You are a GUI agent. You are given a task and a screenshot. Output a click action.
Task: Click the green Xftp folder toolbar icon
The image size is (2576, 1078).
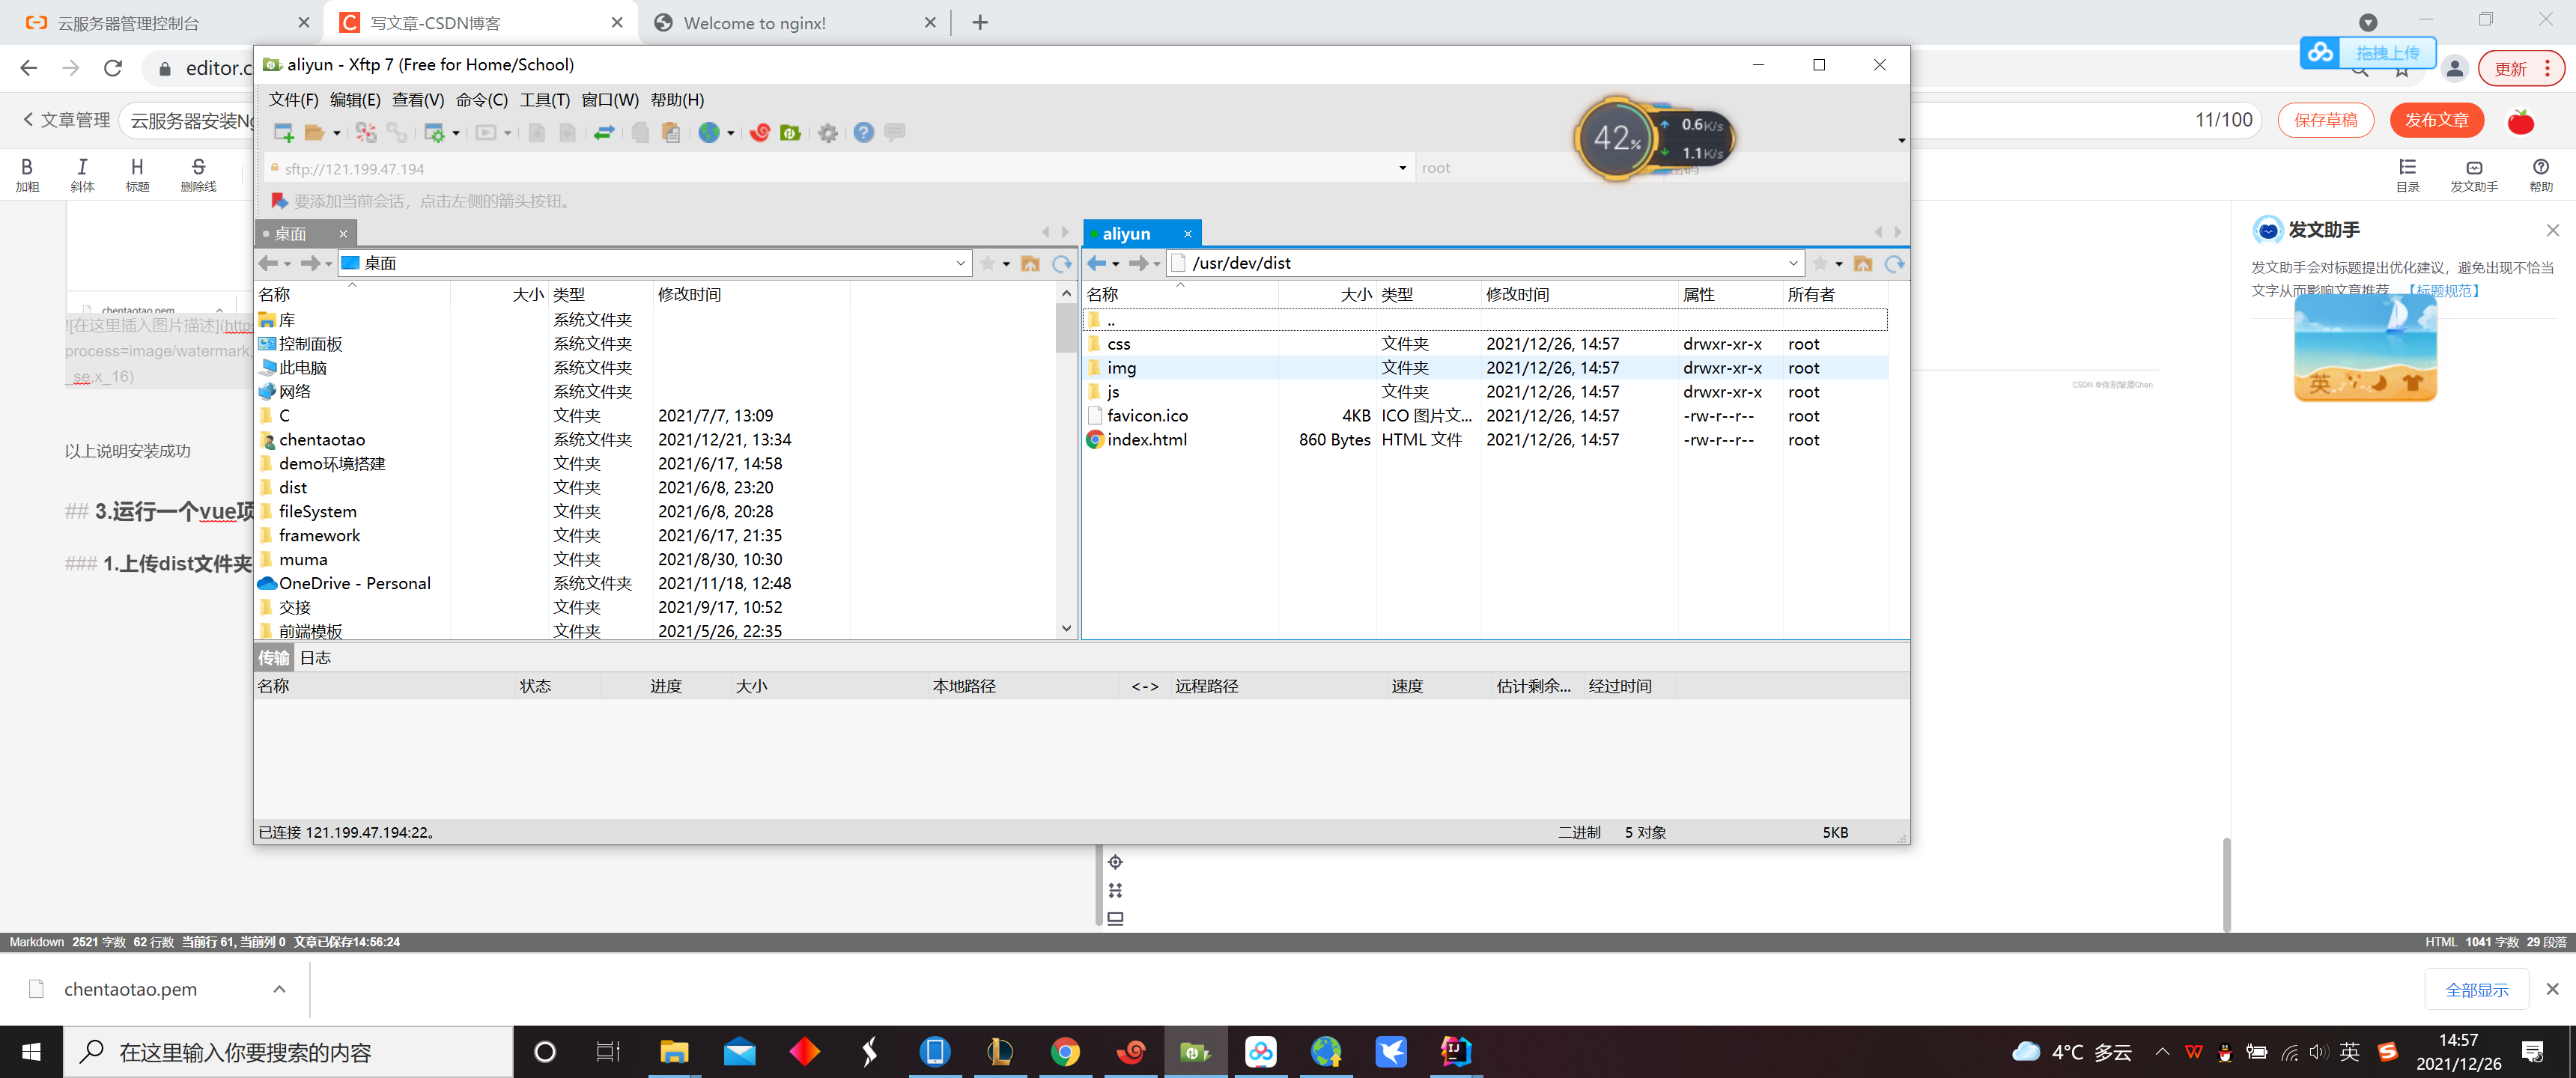tap(790, 133)
